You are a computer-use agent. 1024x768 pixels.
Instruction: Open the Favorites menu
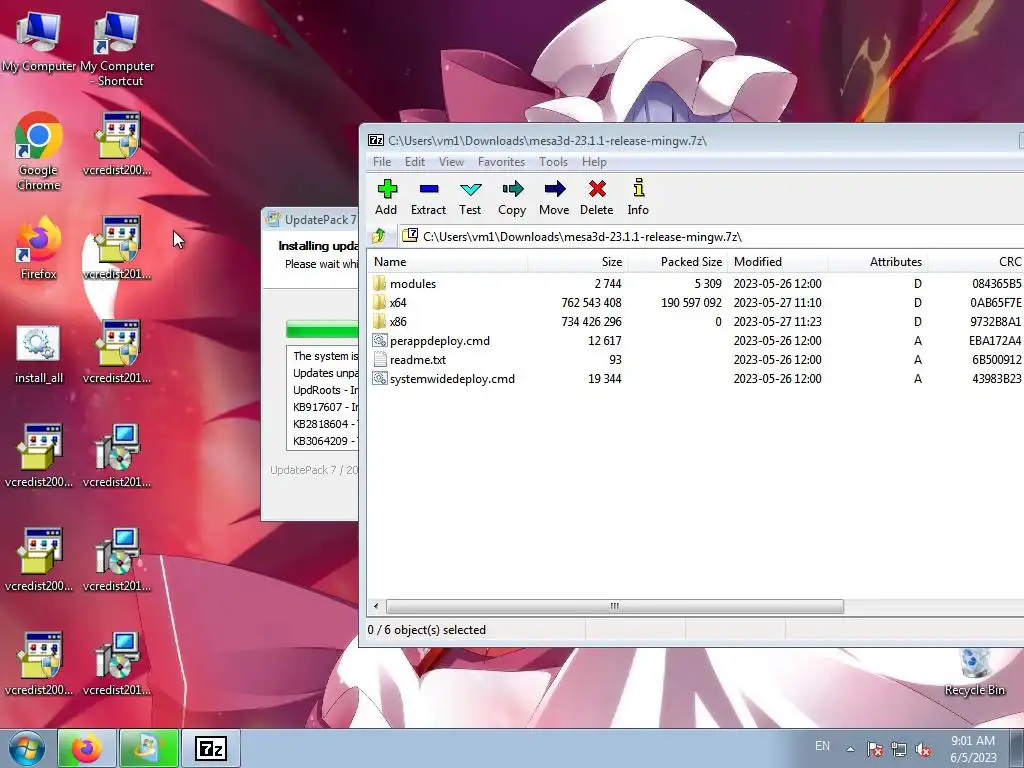point(502,162)
